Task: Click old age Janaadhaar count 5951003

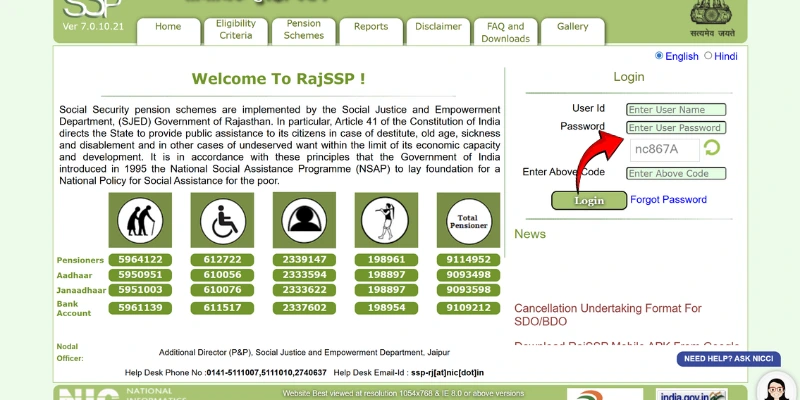Action: tap(140, 290)
